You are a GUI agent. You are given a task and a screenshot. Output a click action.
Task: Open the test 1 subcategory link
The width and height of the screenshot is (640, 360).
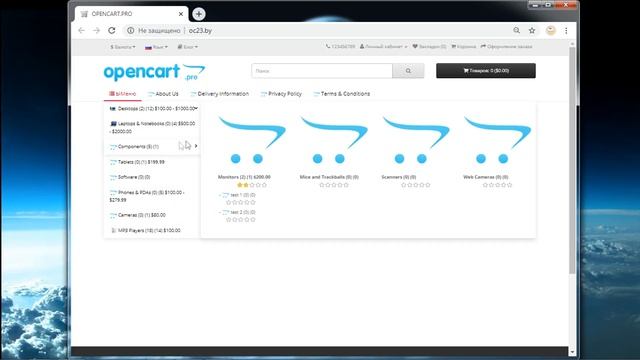tap(242, 195)
